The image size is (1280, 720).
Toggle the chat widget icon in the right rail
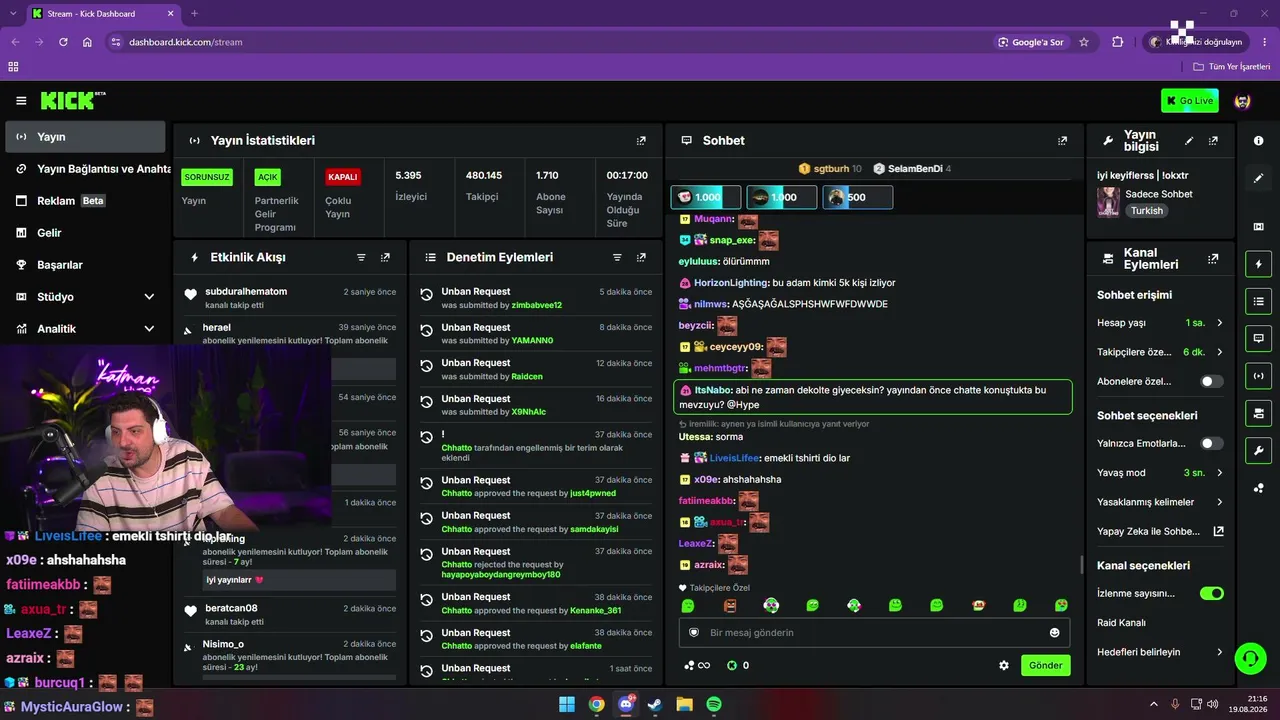pyautogui.click(x=1258, y=338)
